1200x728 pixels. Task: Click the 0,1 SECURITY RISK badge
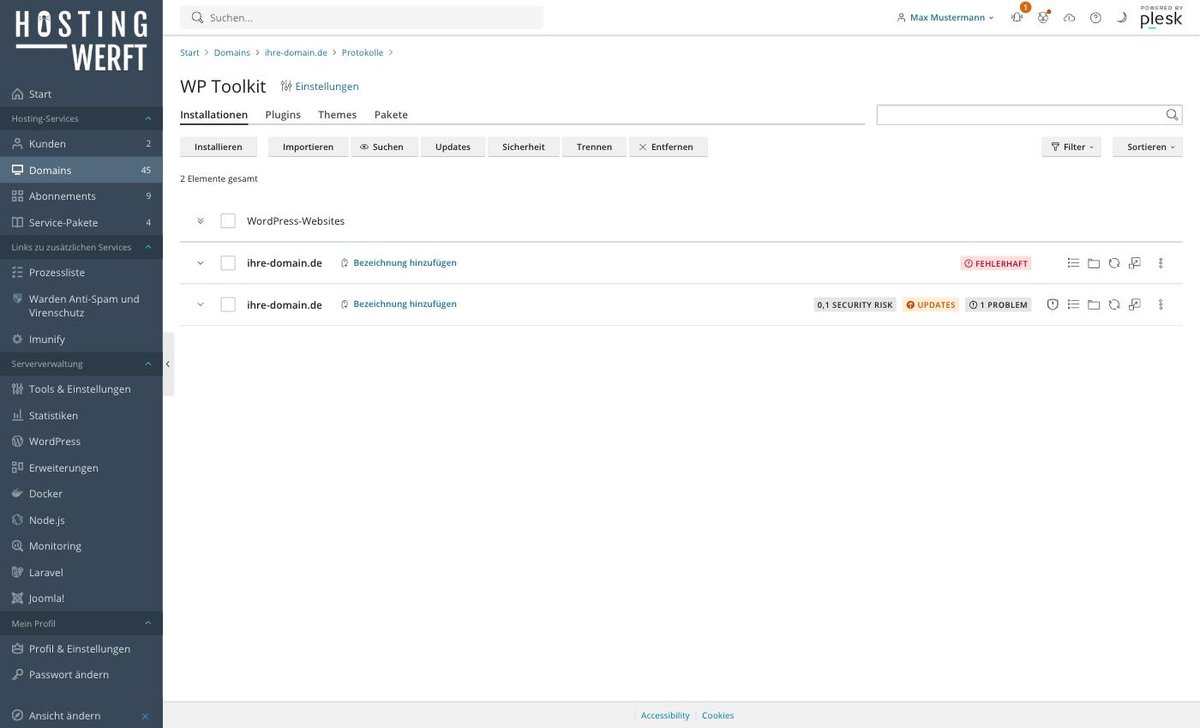pos(855,305)
